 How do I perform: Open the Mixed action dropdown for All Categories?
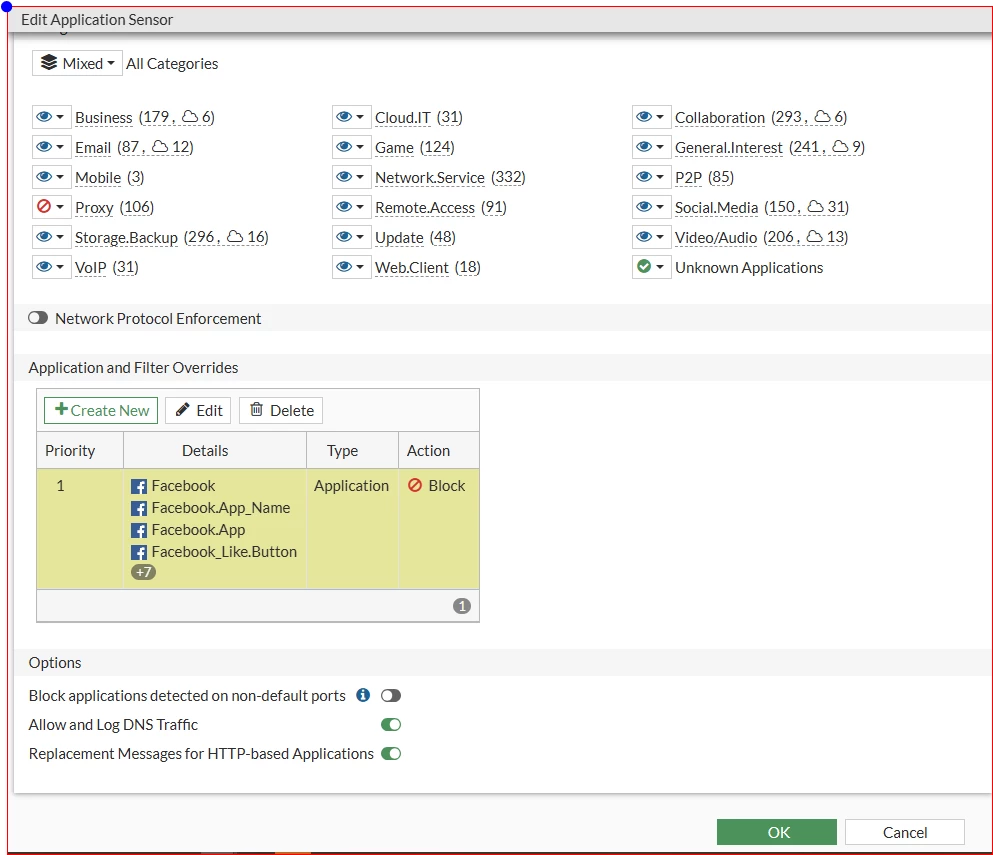tap(77, 63)
